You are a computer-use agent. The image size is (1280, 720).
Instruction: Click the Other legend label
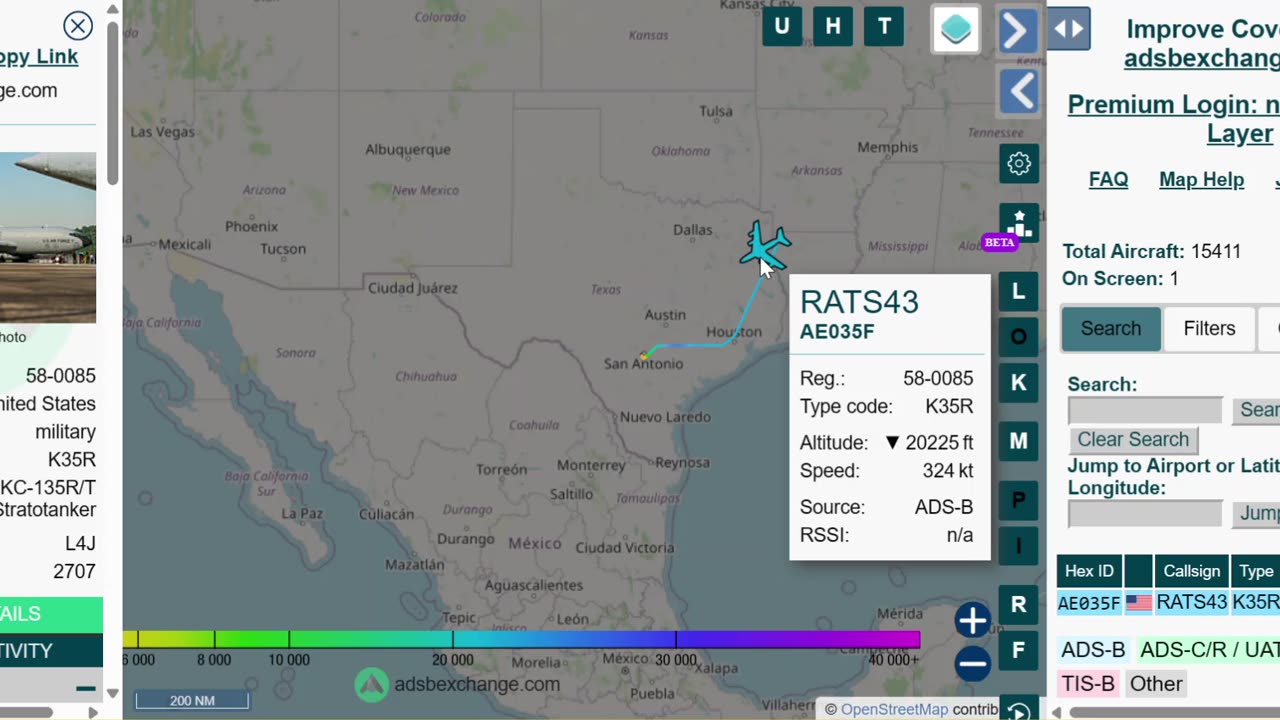(x=1156, y=684)
